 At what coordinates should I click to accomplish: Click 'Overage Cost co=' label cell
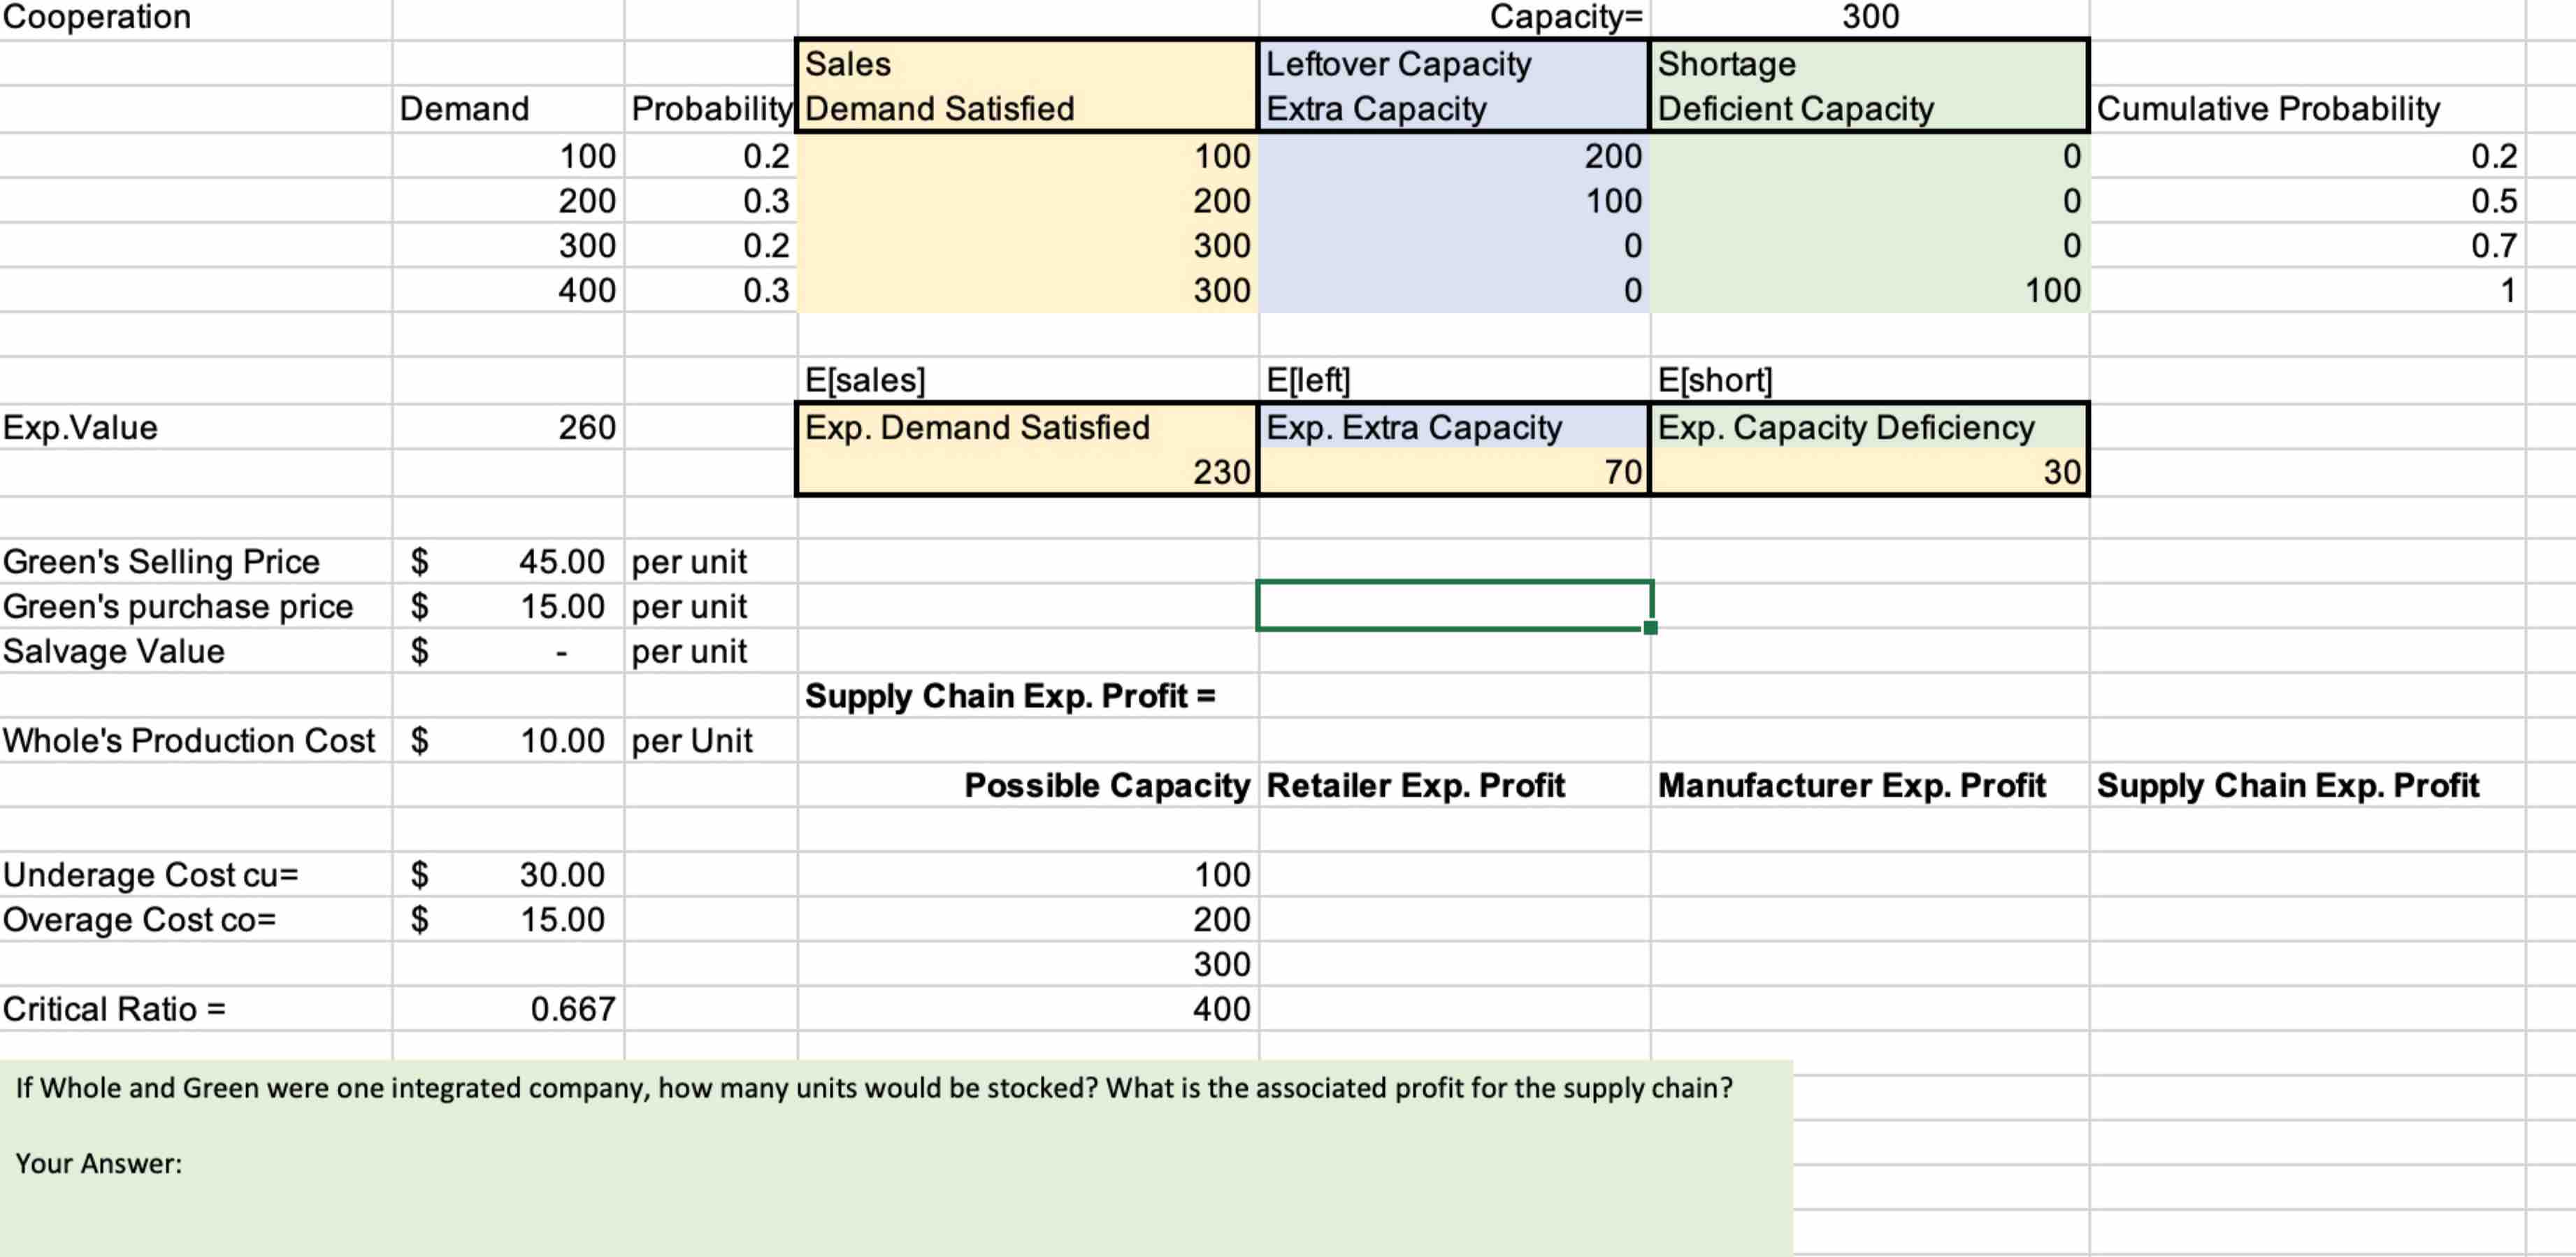196,919
